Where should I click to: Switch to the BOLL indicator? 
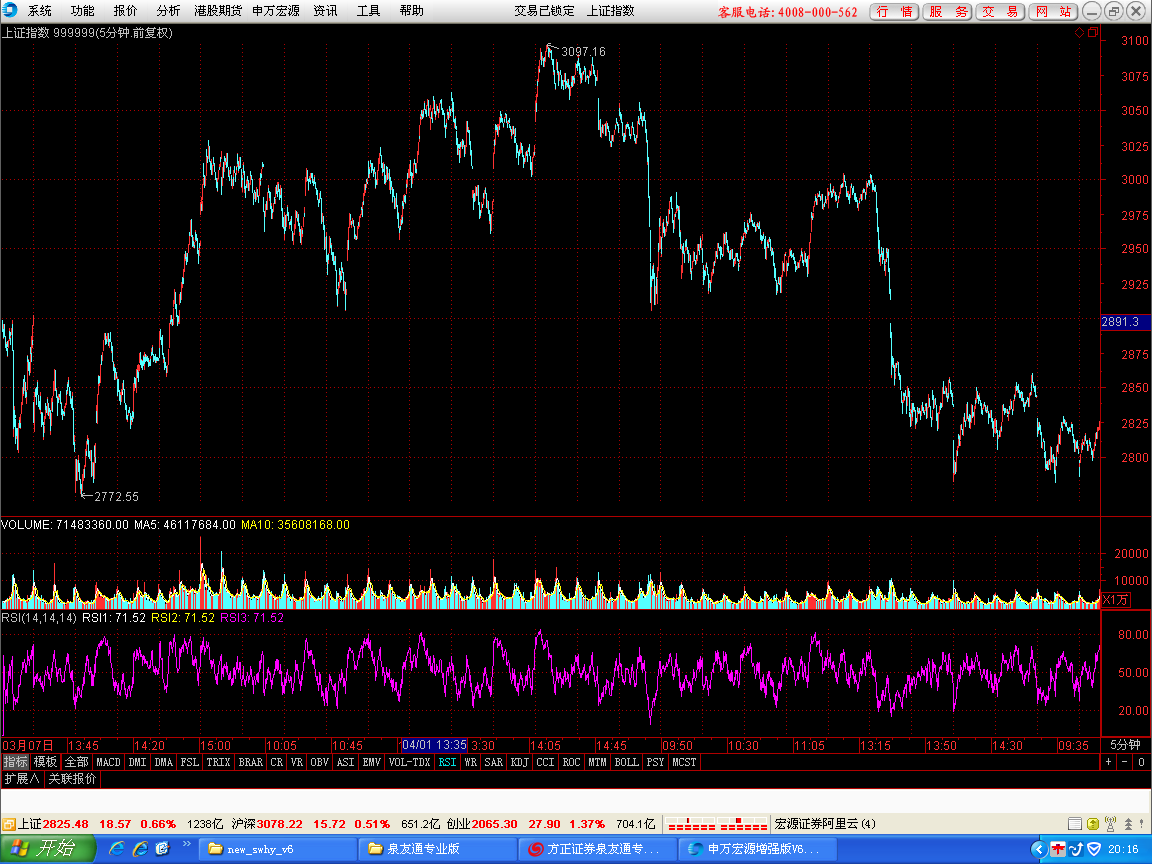coord(627,763)
